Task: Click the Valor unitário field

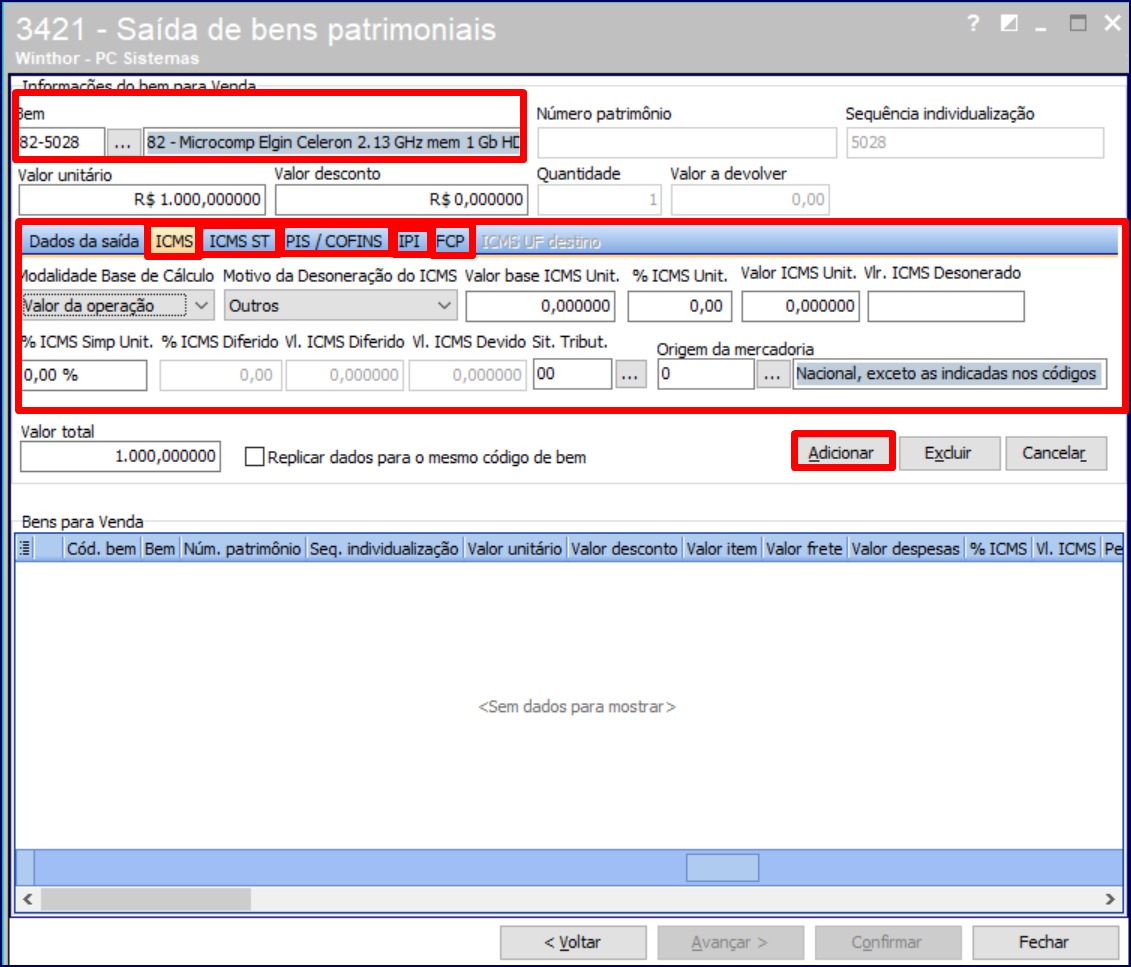Action: (142, 200)
